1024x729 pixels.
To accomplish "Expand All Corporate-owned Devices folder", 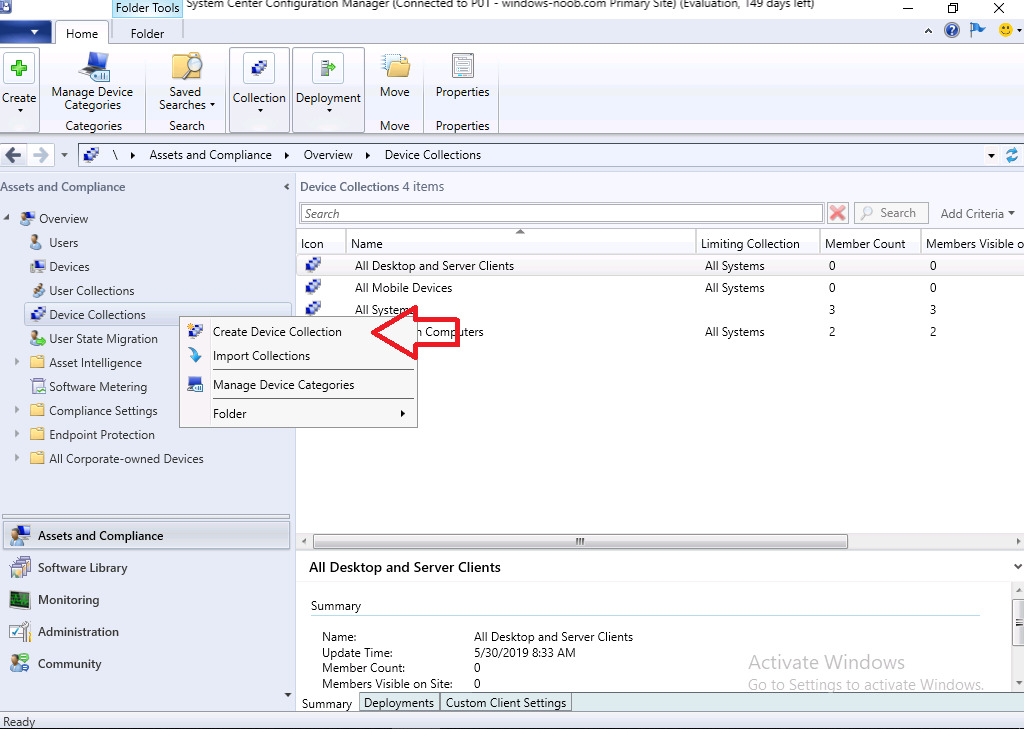I will coord(17,459).
